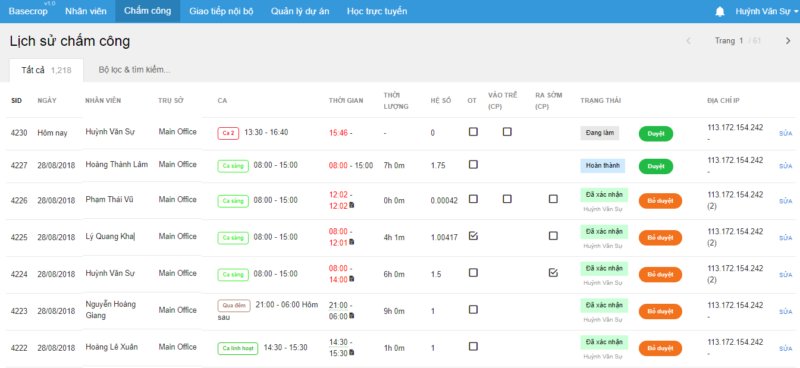Go to previous page arrow
This screenshot has width=800, height=368.
688,41
